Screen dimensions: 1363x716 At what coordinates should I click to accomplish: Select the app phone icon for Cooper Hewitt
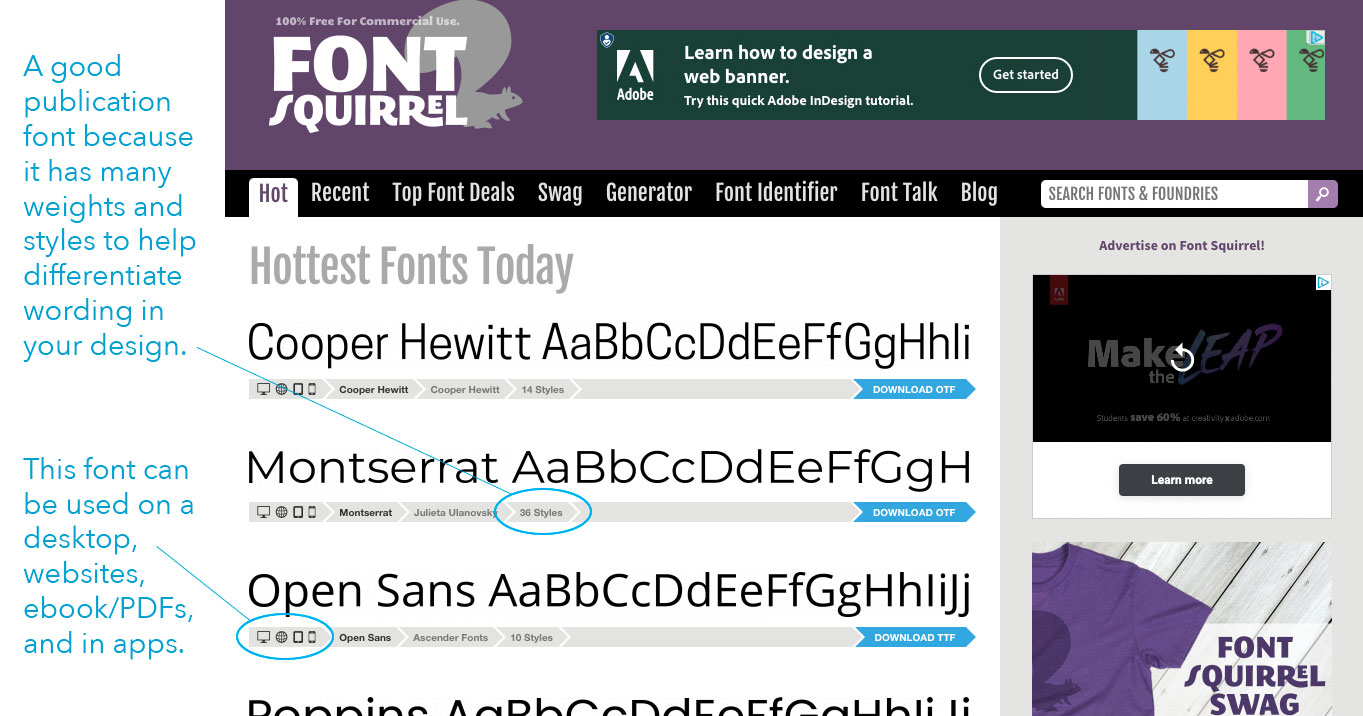coord(312,388)
